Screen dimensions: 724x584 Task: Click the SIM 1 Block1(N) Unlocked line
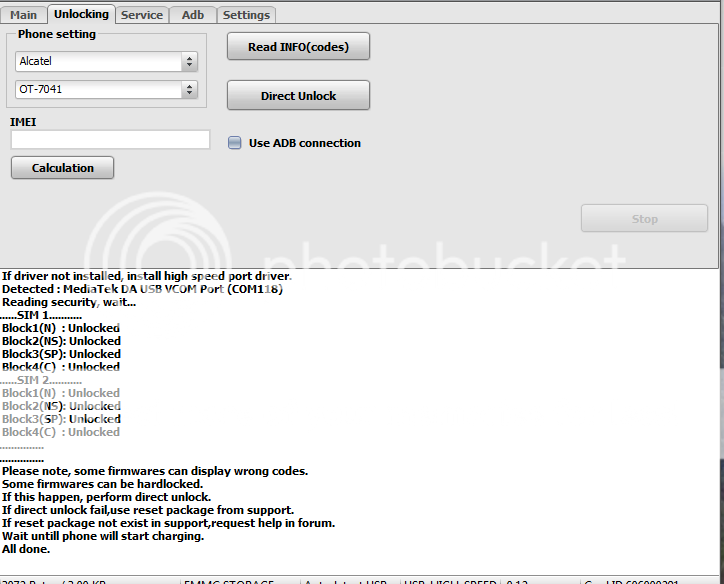61,328
